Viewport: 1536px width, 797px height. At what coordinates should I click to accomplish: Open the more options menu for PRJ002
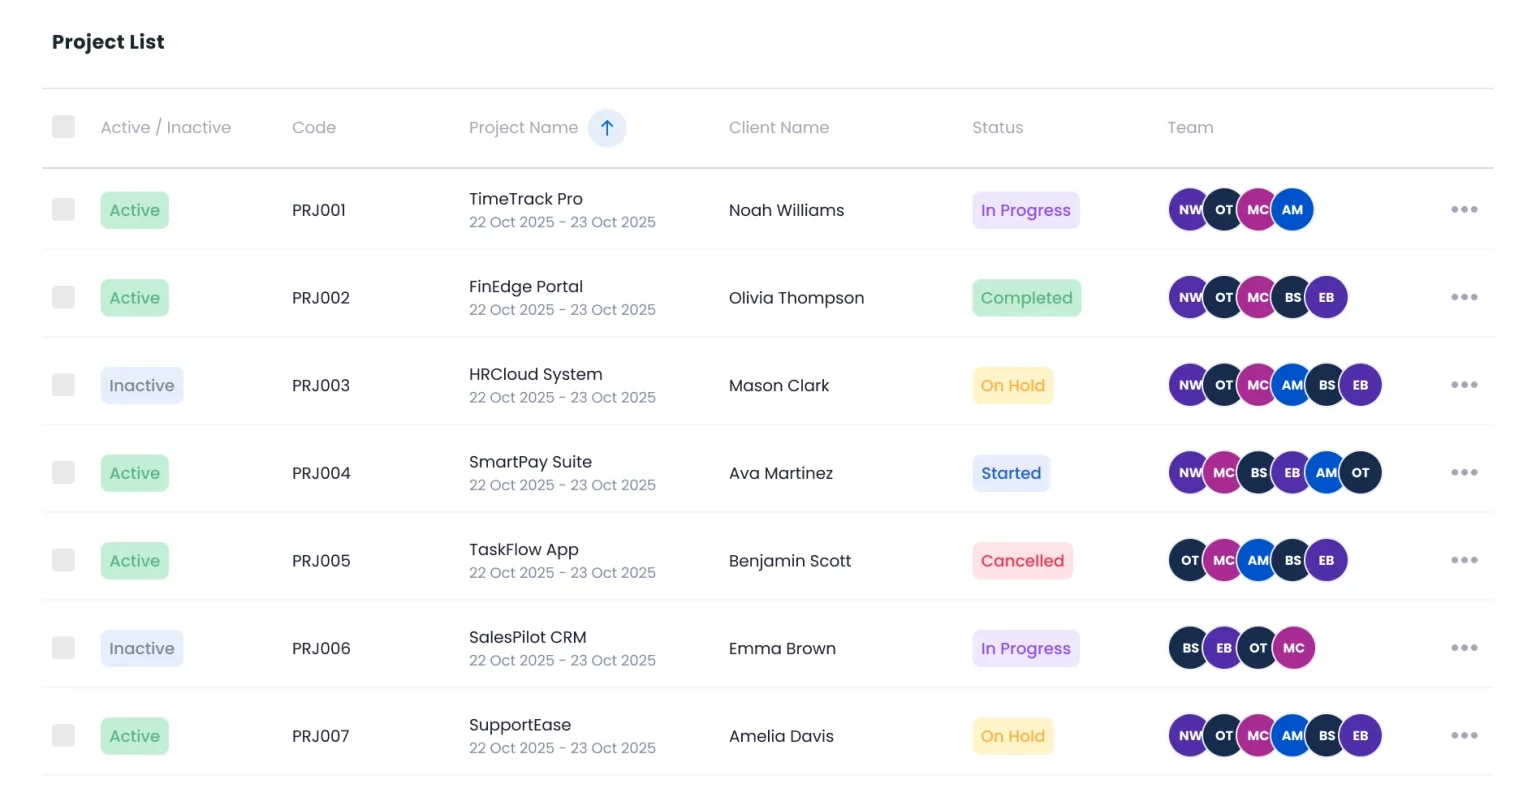[1464, 297]
